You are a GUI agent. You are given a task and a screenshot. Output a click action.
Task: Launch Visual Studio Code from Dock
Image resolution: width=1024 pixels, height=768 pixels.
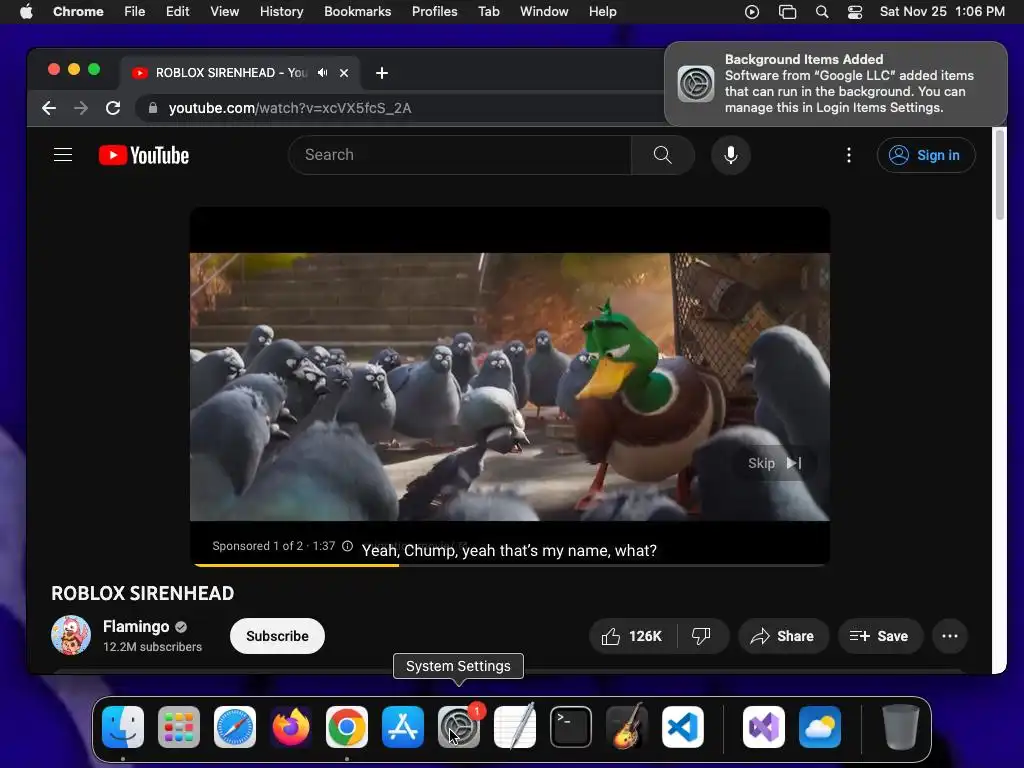pos(682,727)
